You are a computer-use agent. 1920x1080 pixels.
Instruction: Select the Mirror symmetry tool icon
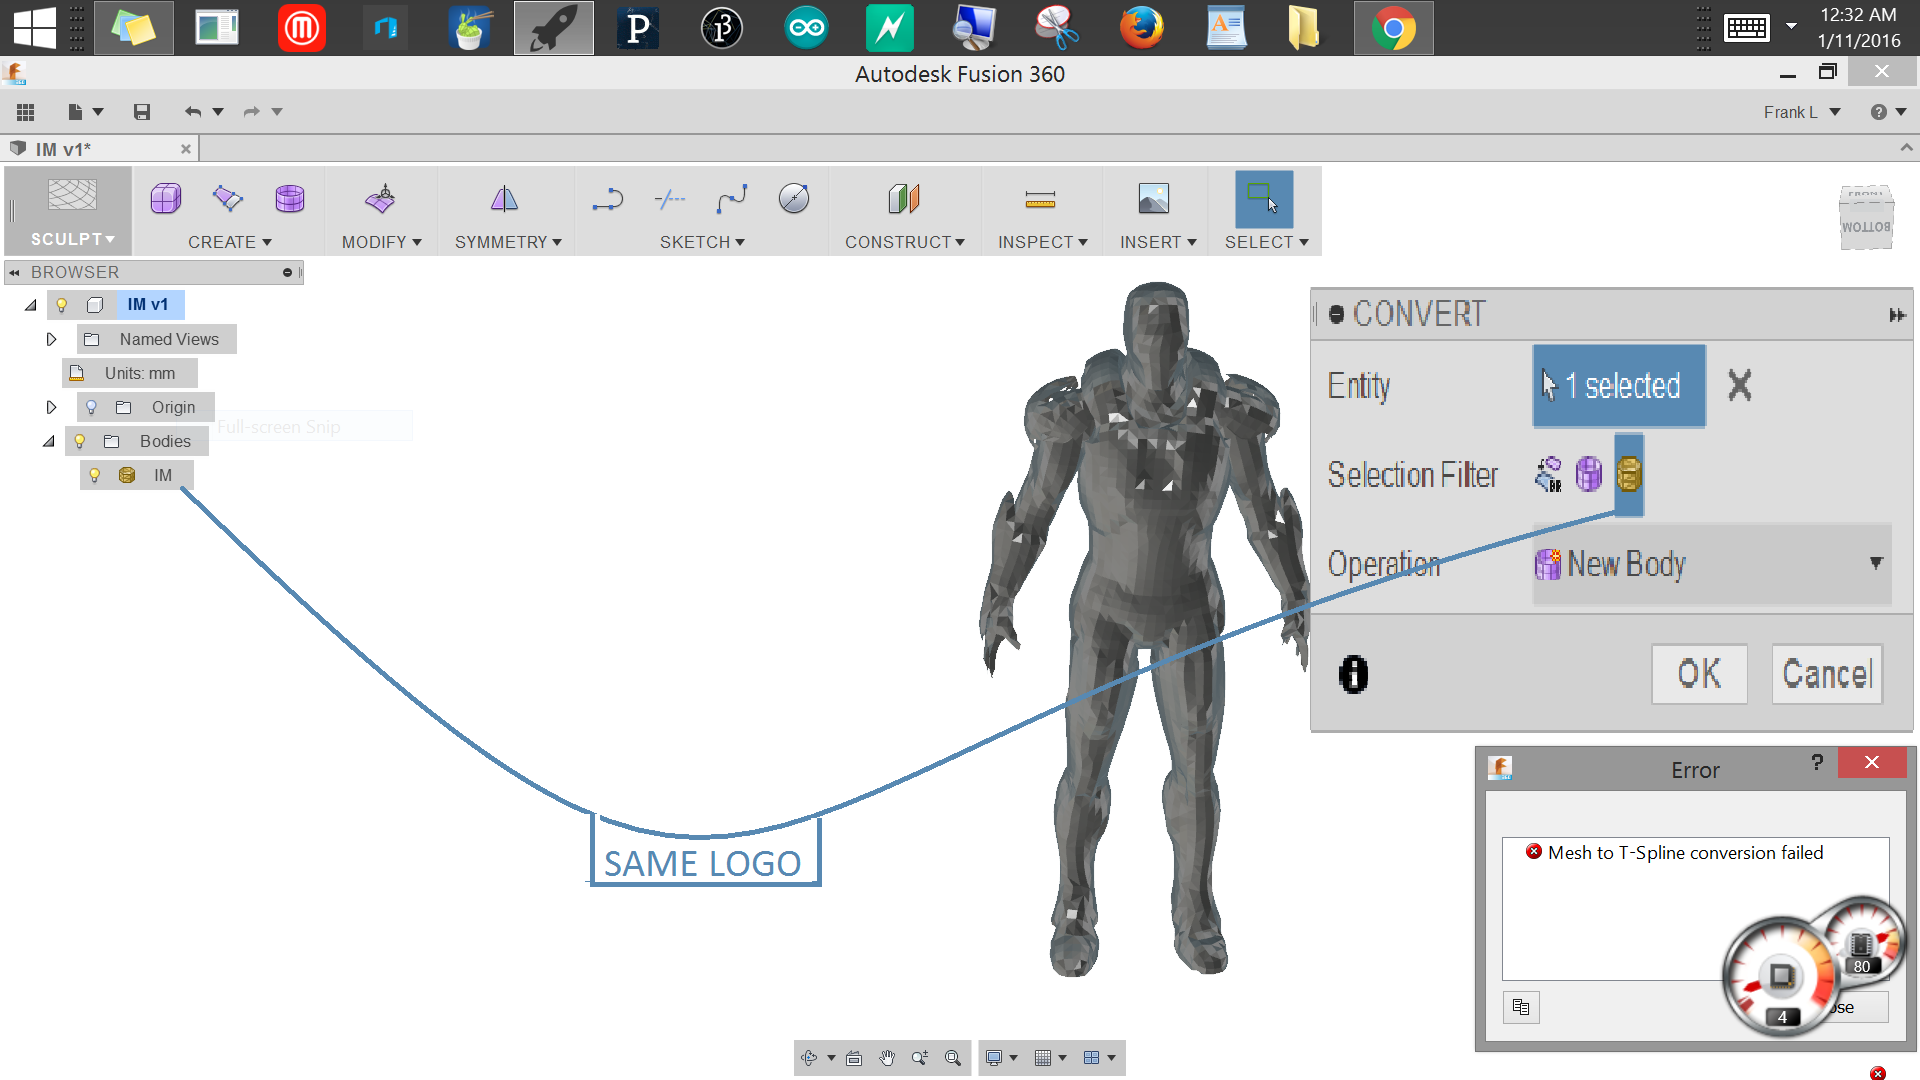pos(504,198)
